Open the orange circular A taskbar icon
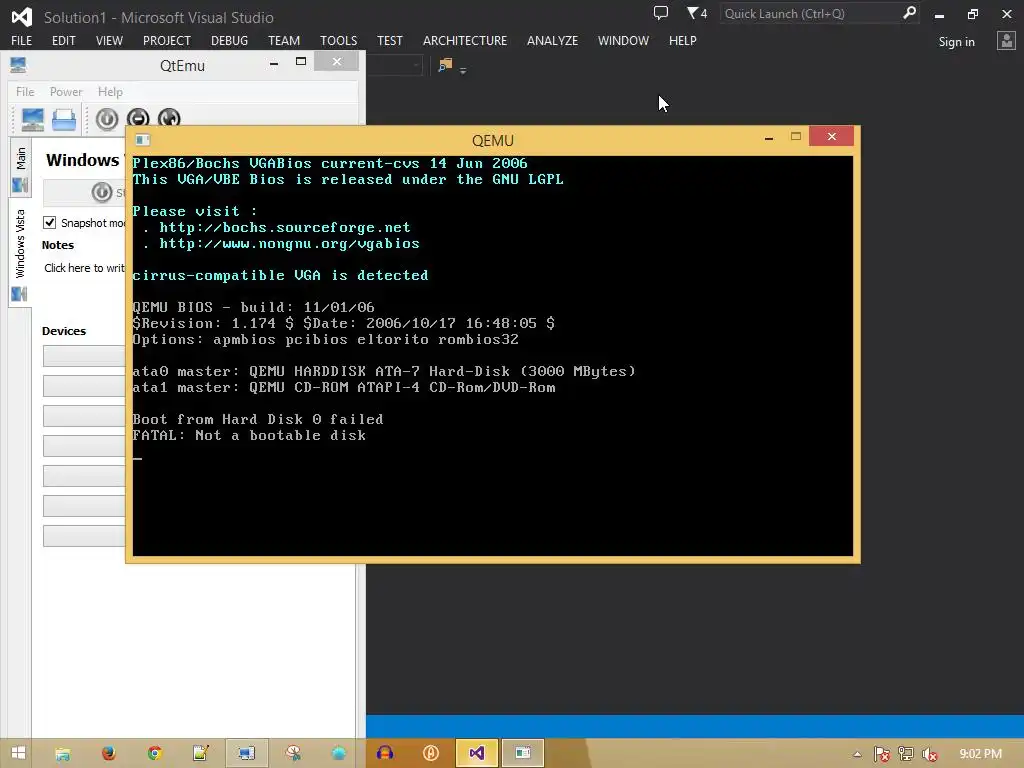Screen dimensions: 1024x768 [x=430, y=754]
